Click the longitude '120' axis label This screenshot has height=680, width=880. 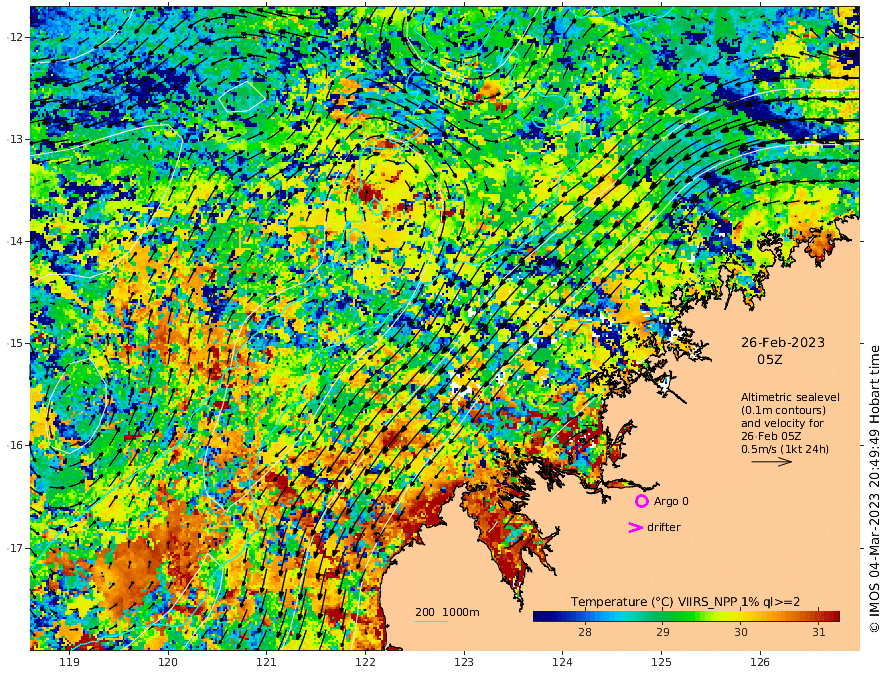point(168,663)
